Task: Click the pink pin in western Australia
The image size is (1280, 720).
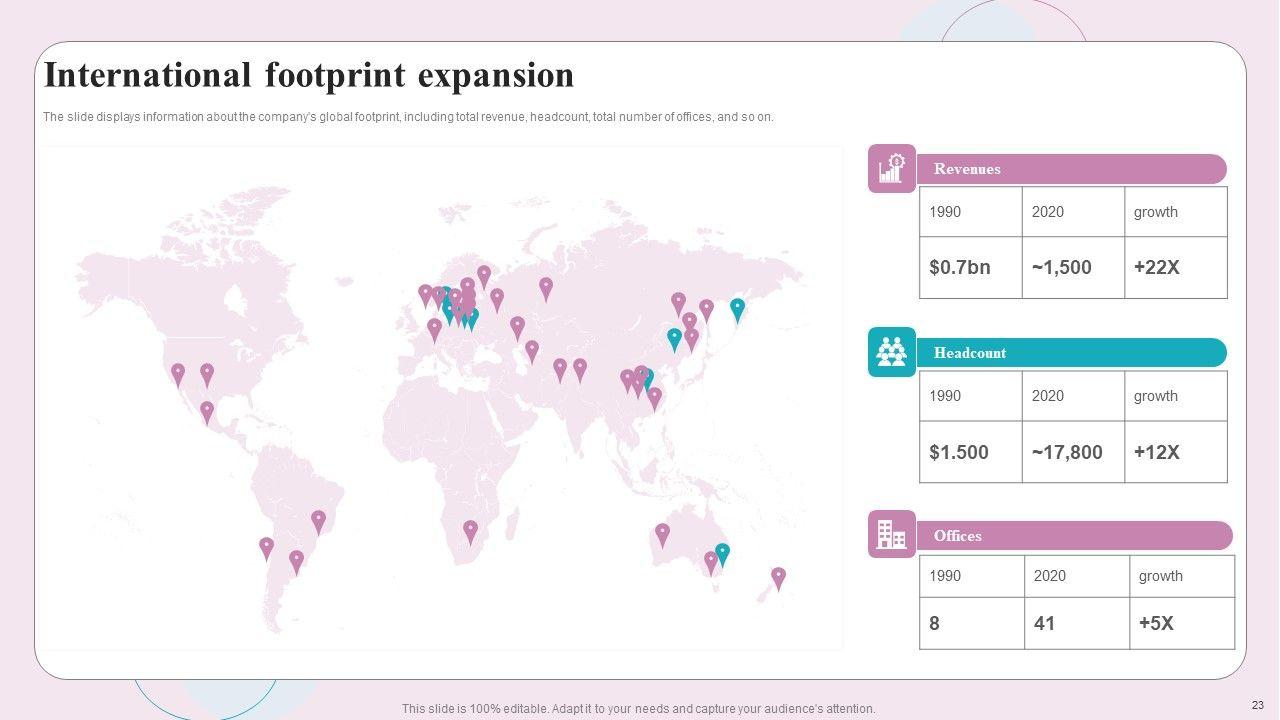Action: pyautogui.click(x=662, y=534)
